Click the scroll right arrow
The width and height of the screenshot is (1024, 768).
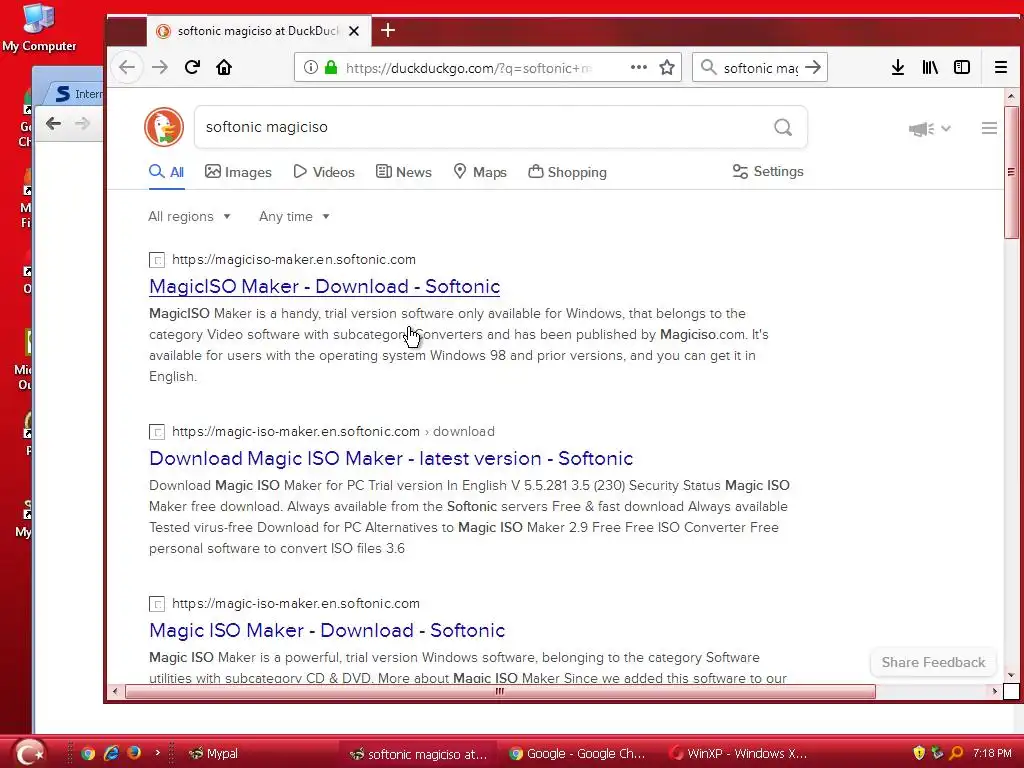(x=995, y=691)
